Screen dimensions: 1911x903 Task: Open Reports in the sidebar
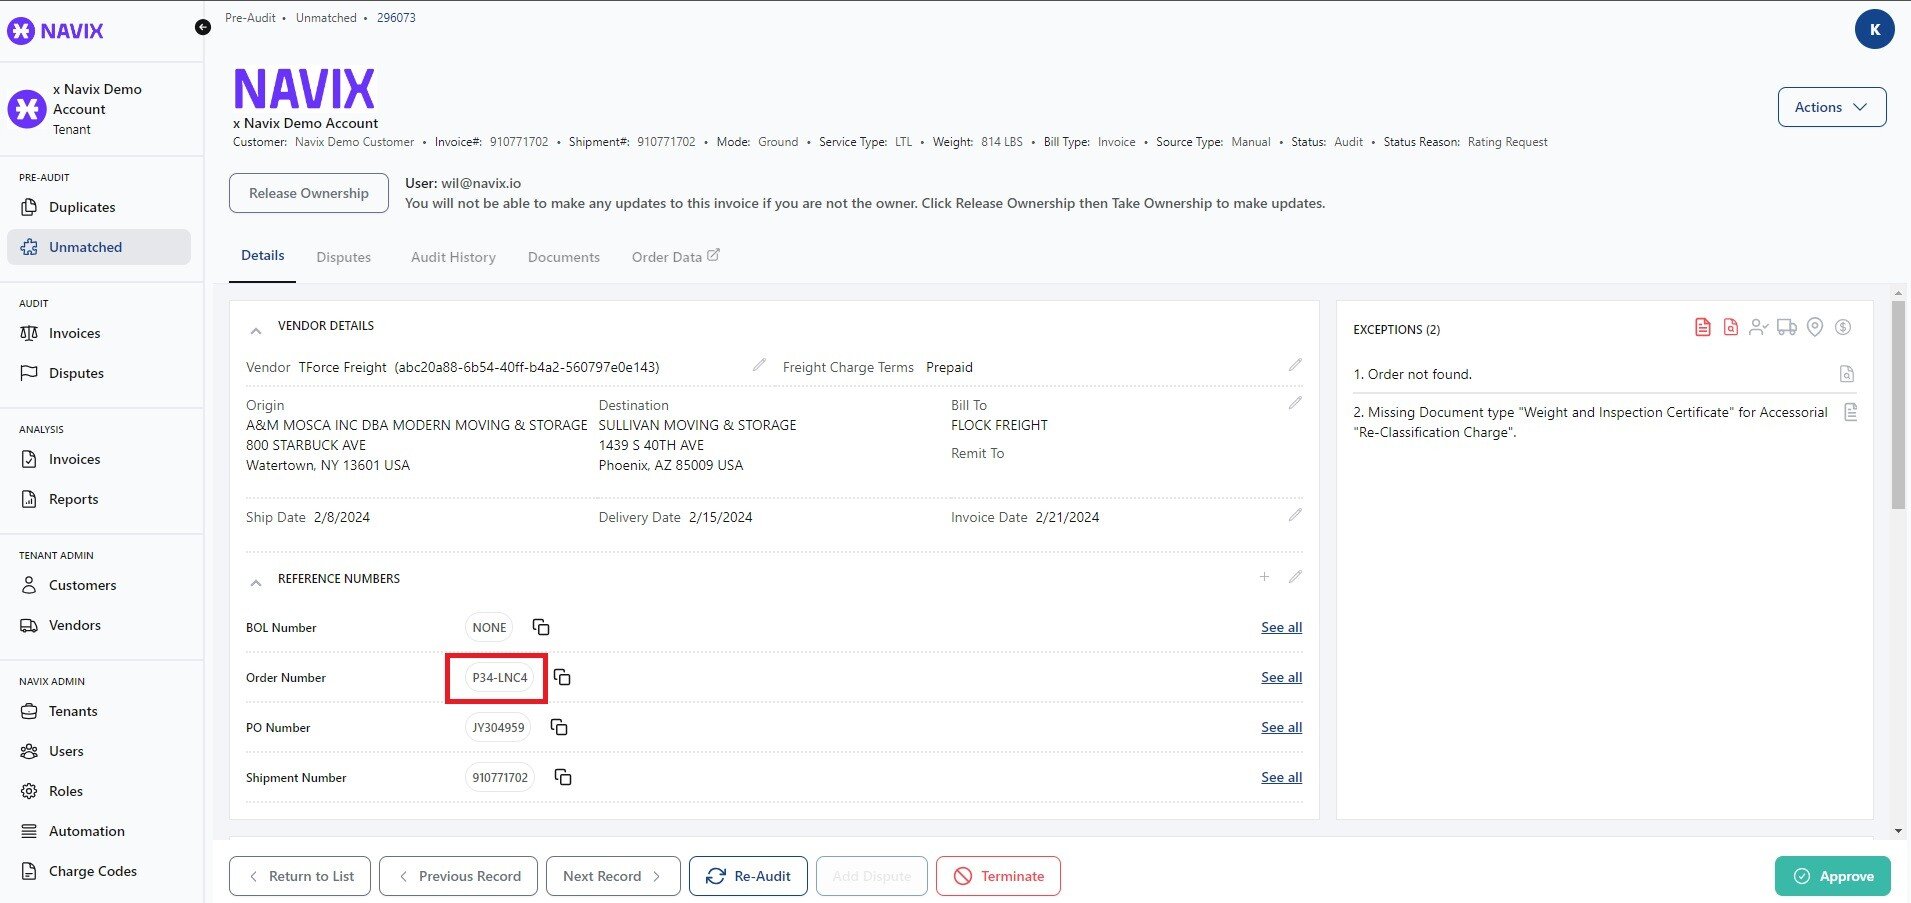point(98,499)
